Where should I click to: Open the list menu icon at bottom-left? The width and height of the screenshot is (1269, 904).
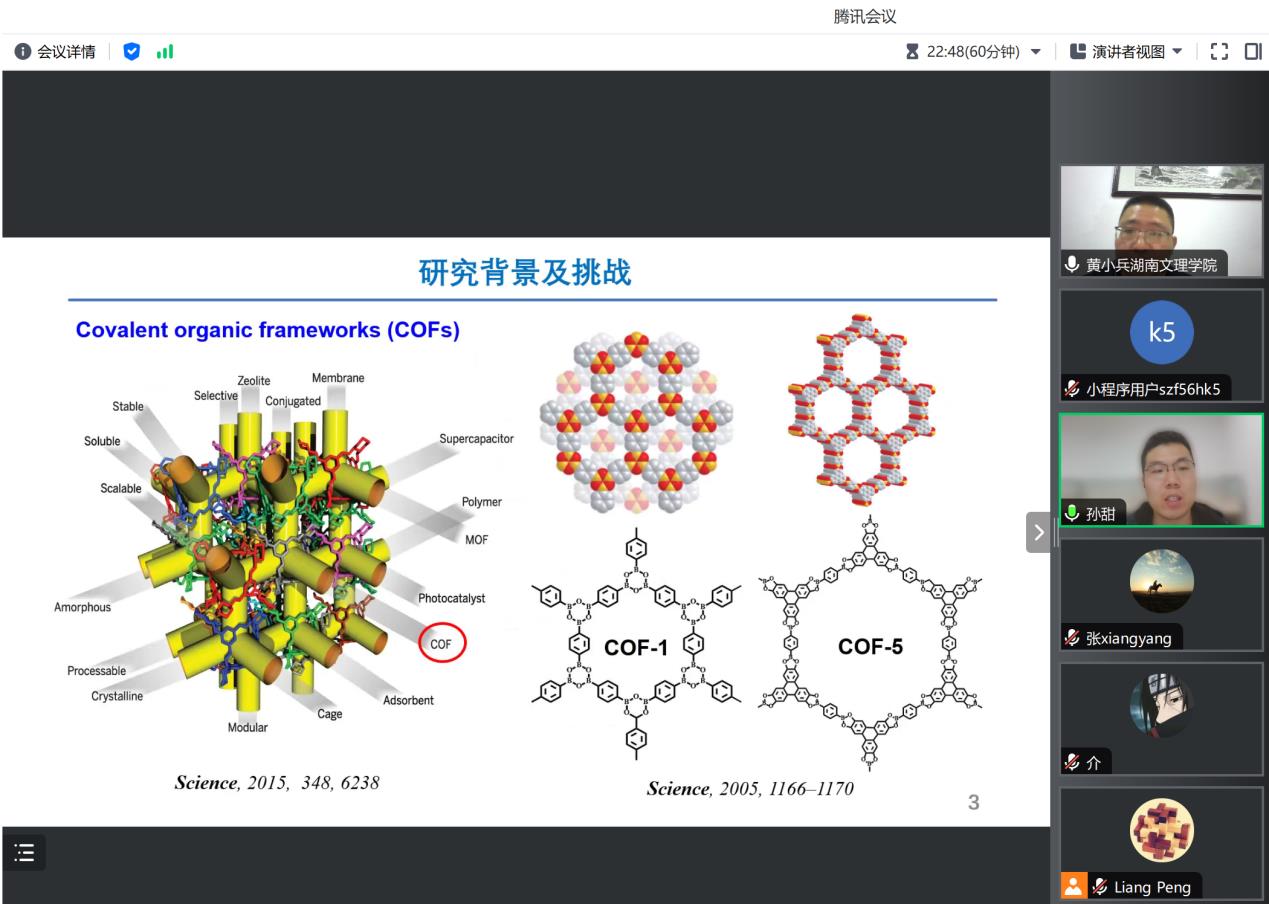tap(24, 852)
